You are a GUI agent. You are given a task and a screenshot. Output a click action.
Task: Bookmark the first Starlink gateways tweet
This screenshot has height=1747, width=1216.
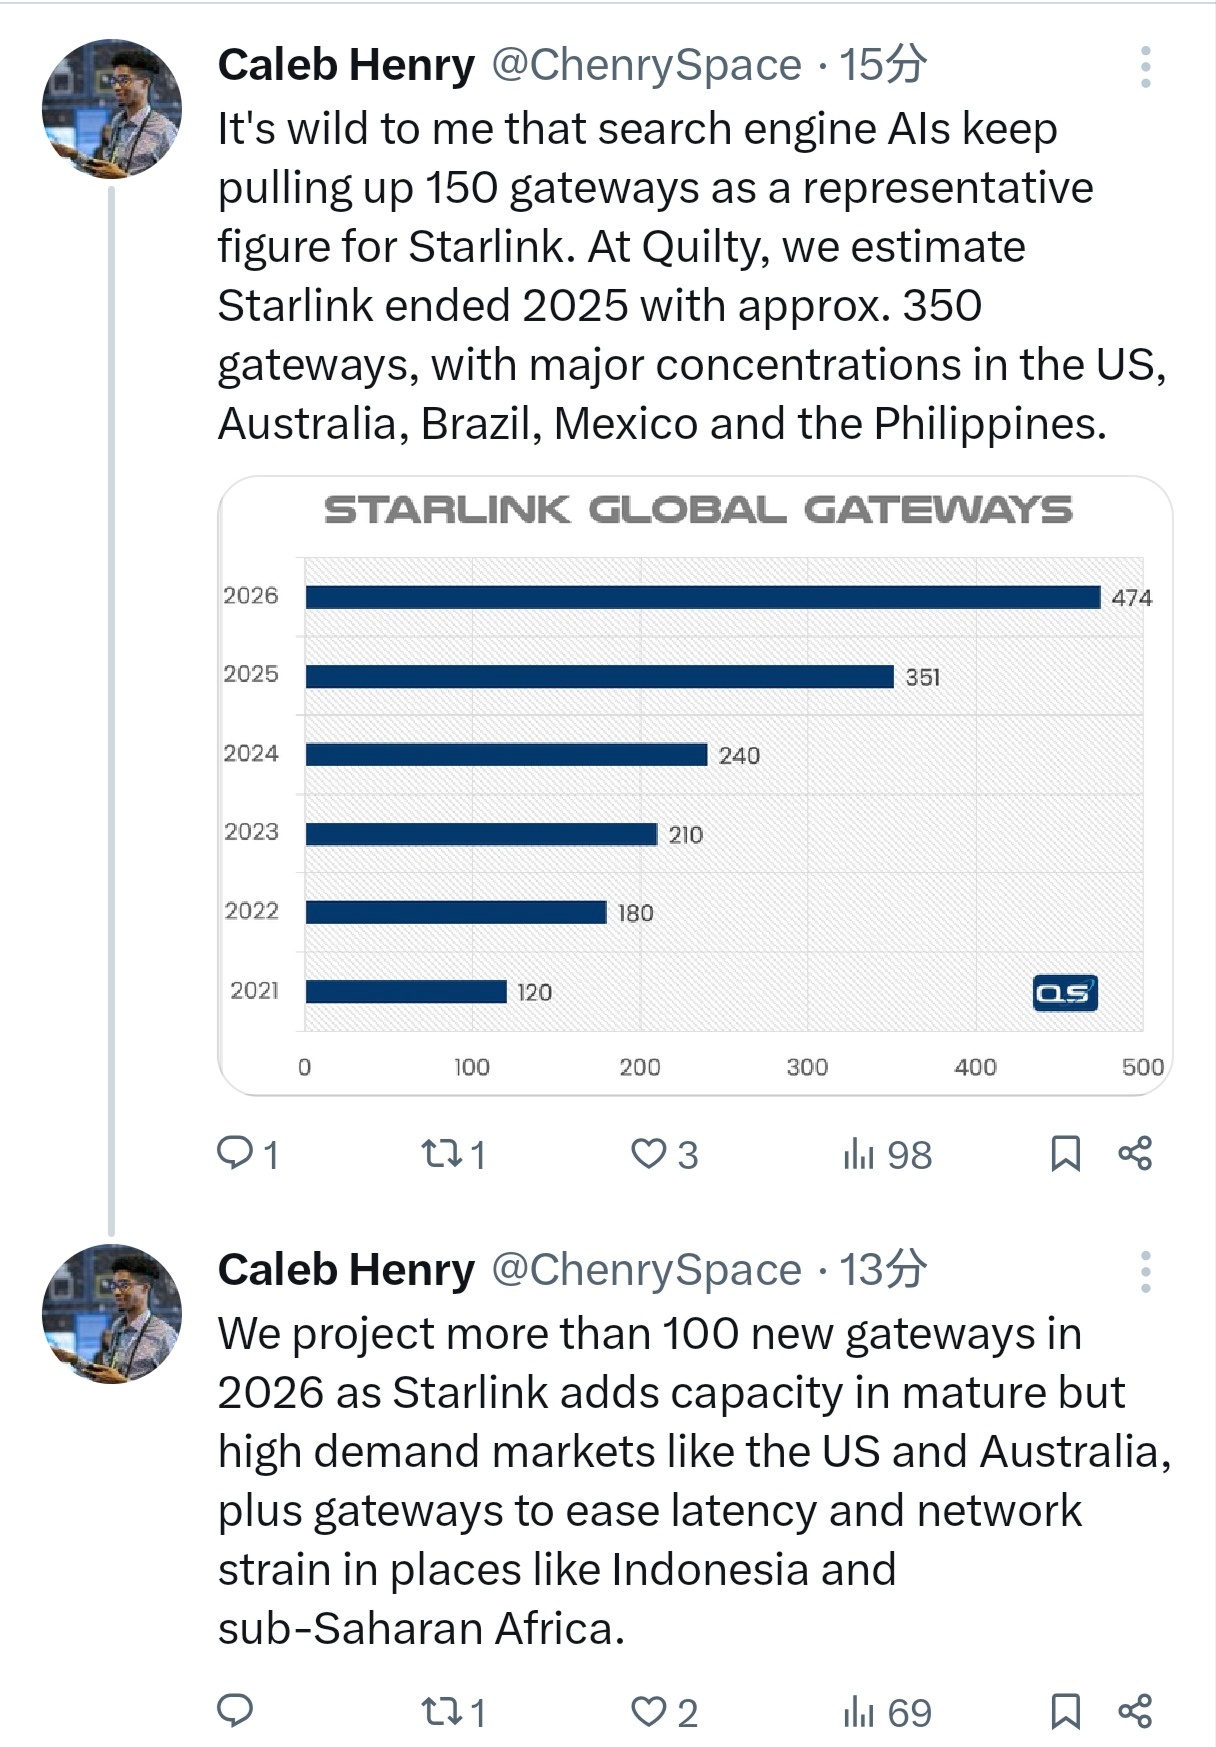tap(1065, 1154)
